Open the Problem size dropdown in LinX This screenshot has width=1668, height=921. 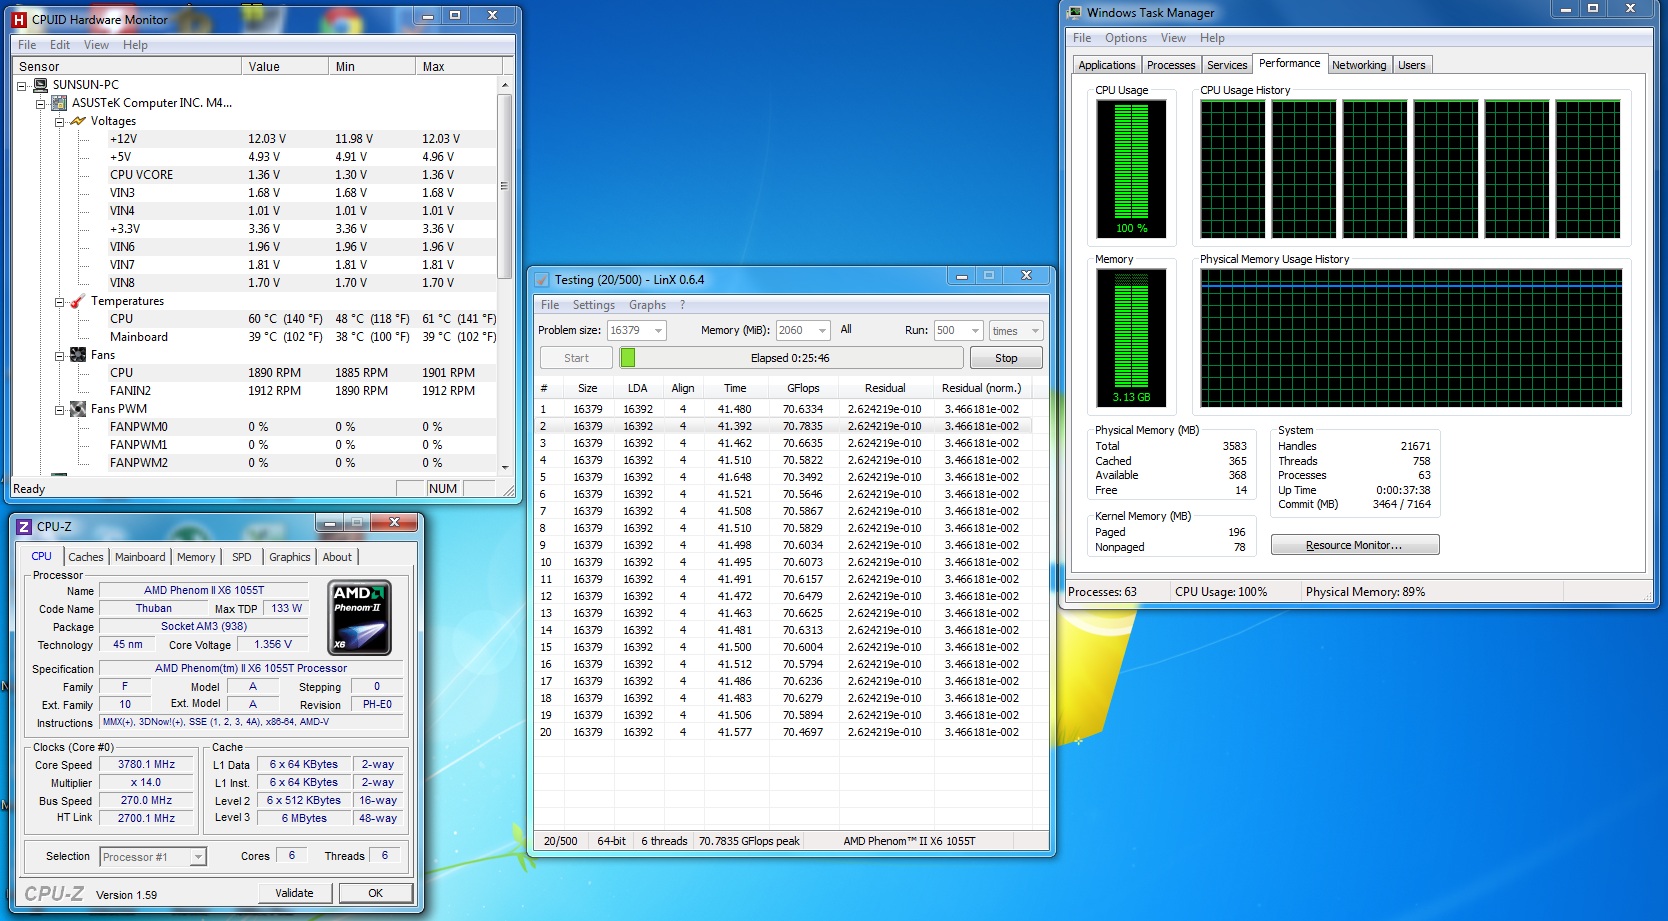coord(658,331)
